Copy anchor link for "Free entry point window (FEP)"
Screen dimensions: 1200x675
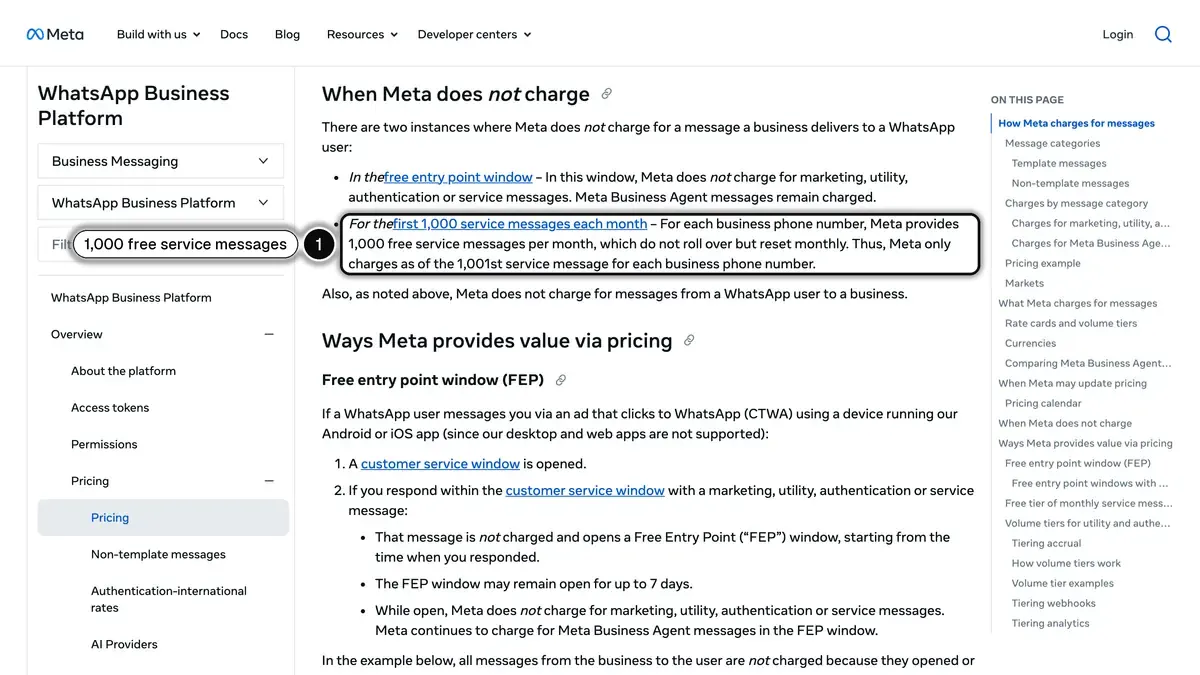(561, 380)
